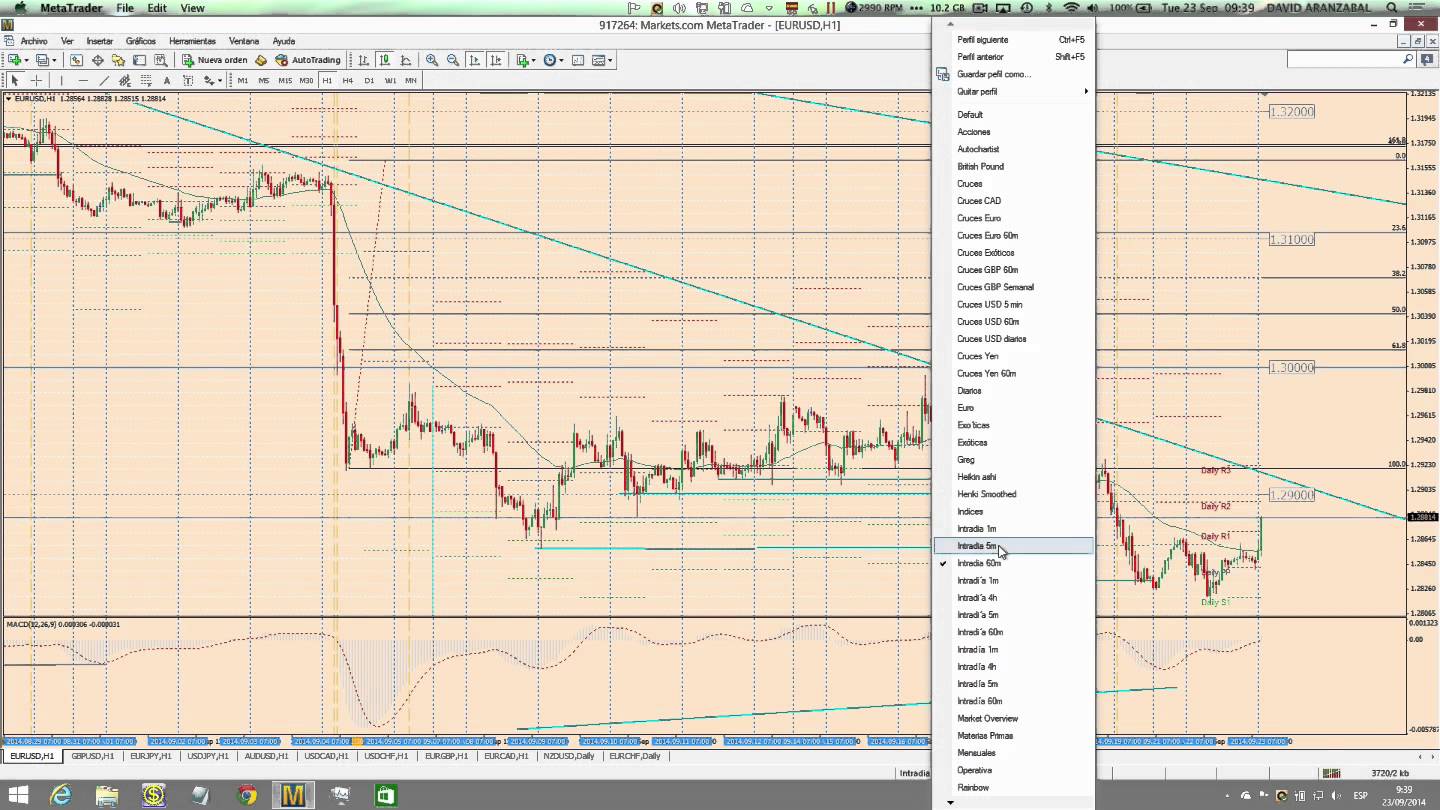Screen dimensions: 1440x810
Task: Select the Intradia 5m profile
Action: click(x=977, y=546)
